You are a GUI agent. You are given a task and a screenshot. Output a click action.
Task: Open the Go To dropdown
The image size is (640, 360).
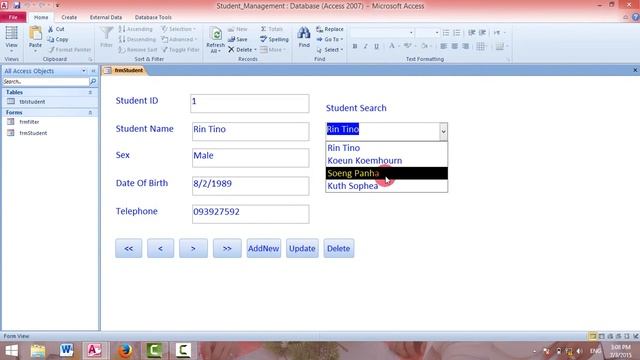click(330, 39)
